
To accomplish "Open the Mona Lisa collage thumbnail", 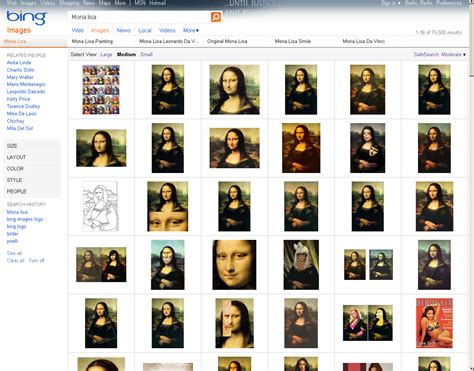I will 101,89.
